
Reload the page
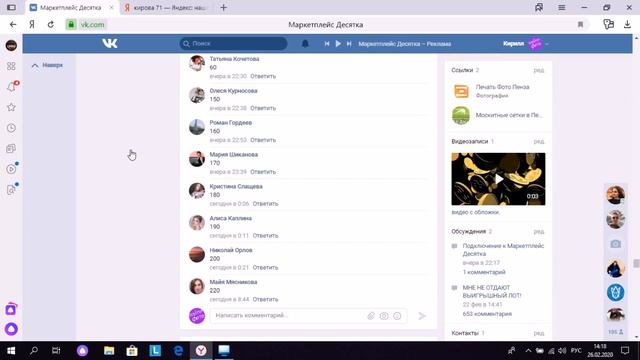tap(51, 24)
